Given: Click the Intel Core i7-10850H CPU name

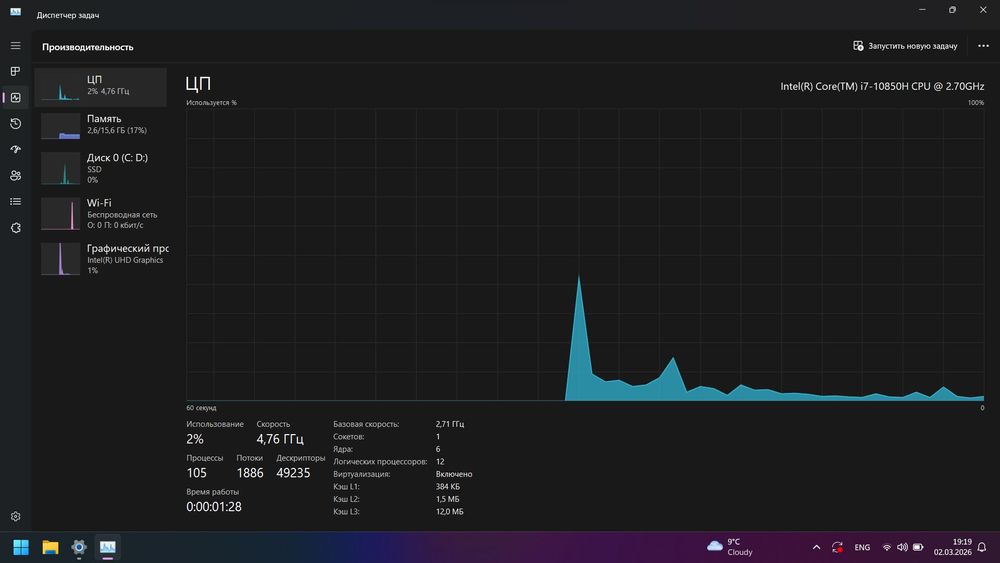Looking at the screenshot, I should (x=882, y=86).
